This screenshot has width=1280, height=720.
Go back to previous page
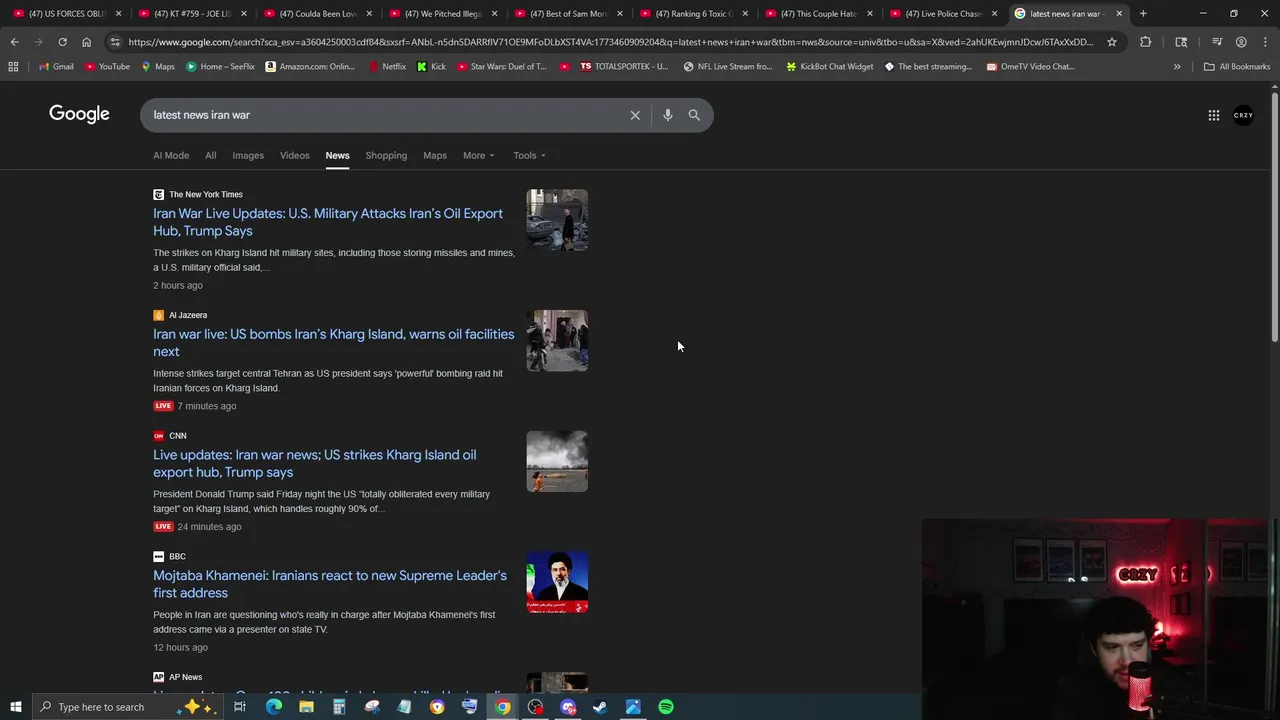pyautogui.click(x=14, y=42)
